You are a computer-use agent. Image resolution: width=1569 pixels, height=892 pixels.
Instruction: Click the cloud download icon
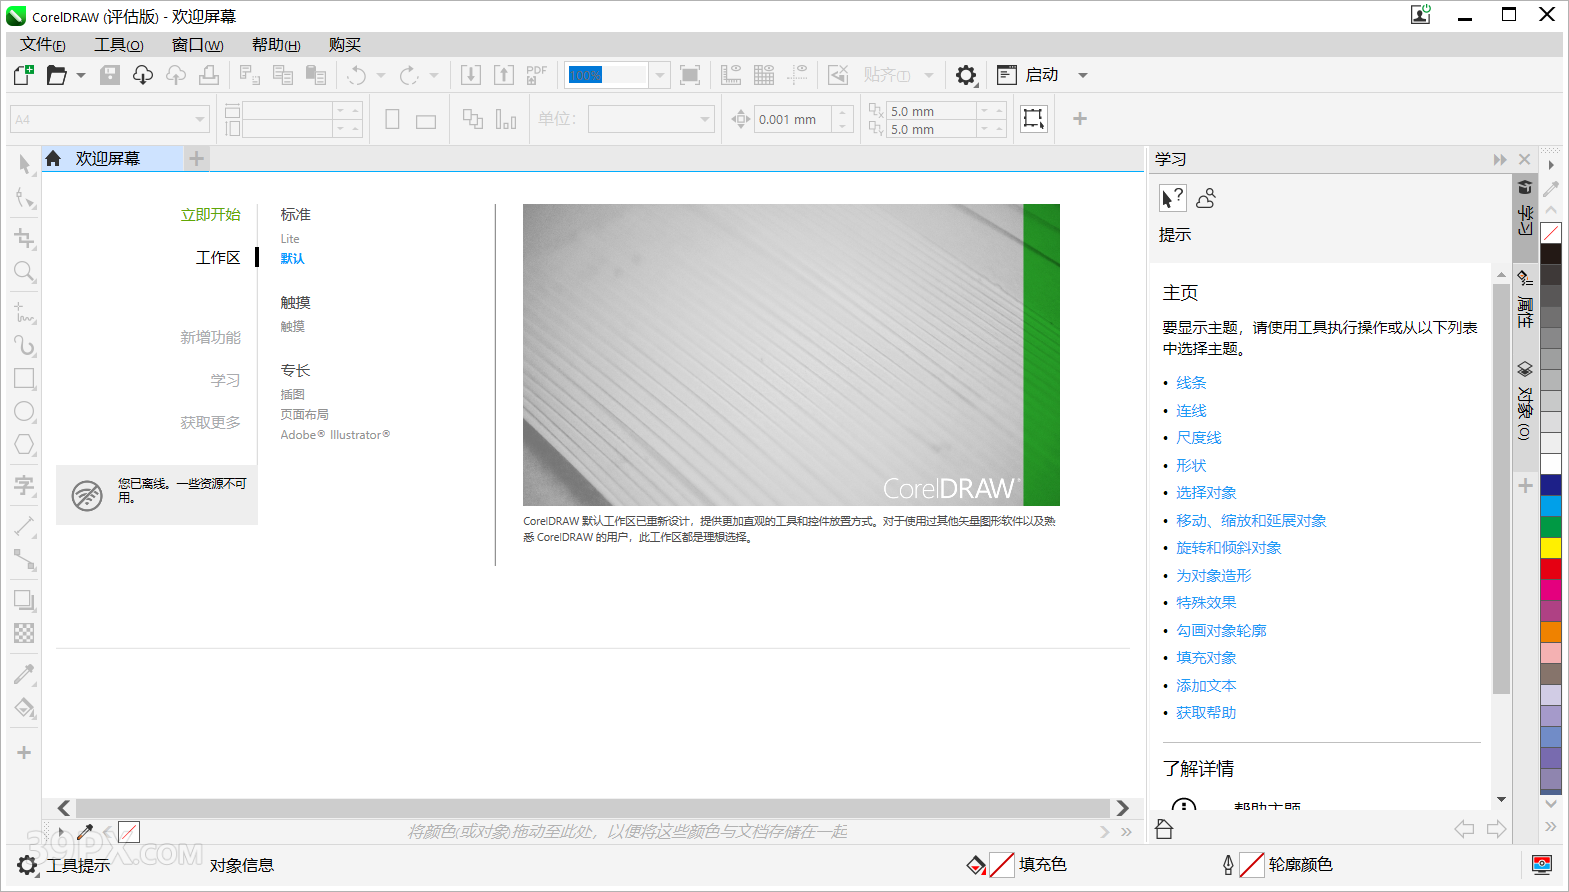[x=143, y=75]
